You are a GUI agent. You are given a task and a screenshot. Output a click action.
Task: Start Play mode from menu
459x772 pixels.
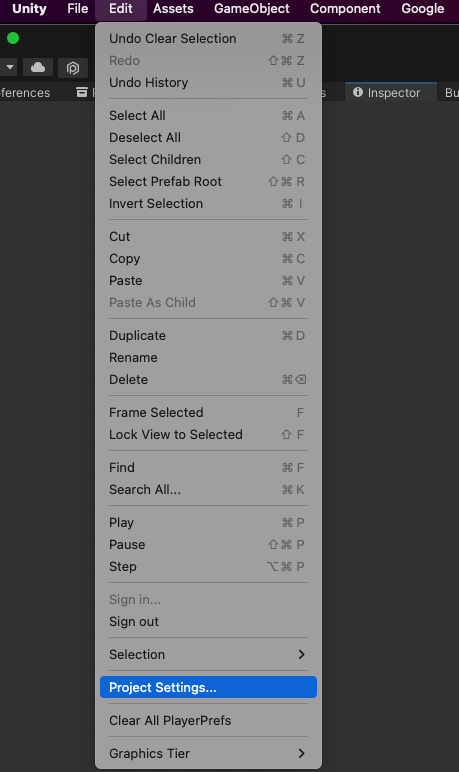click(x=208, y=522)
